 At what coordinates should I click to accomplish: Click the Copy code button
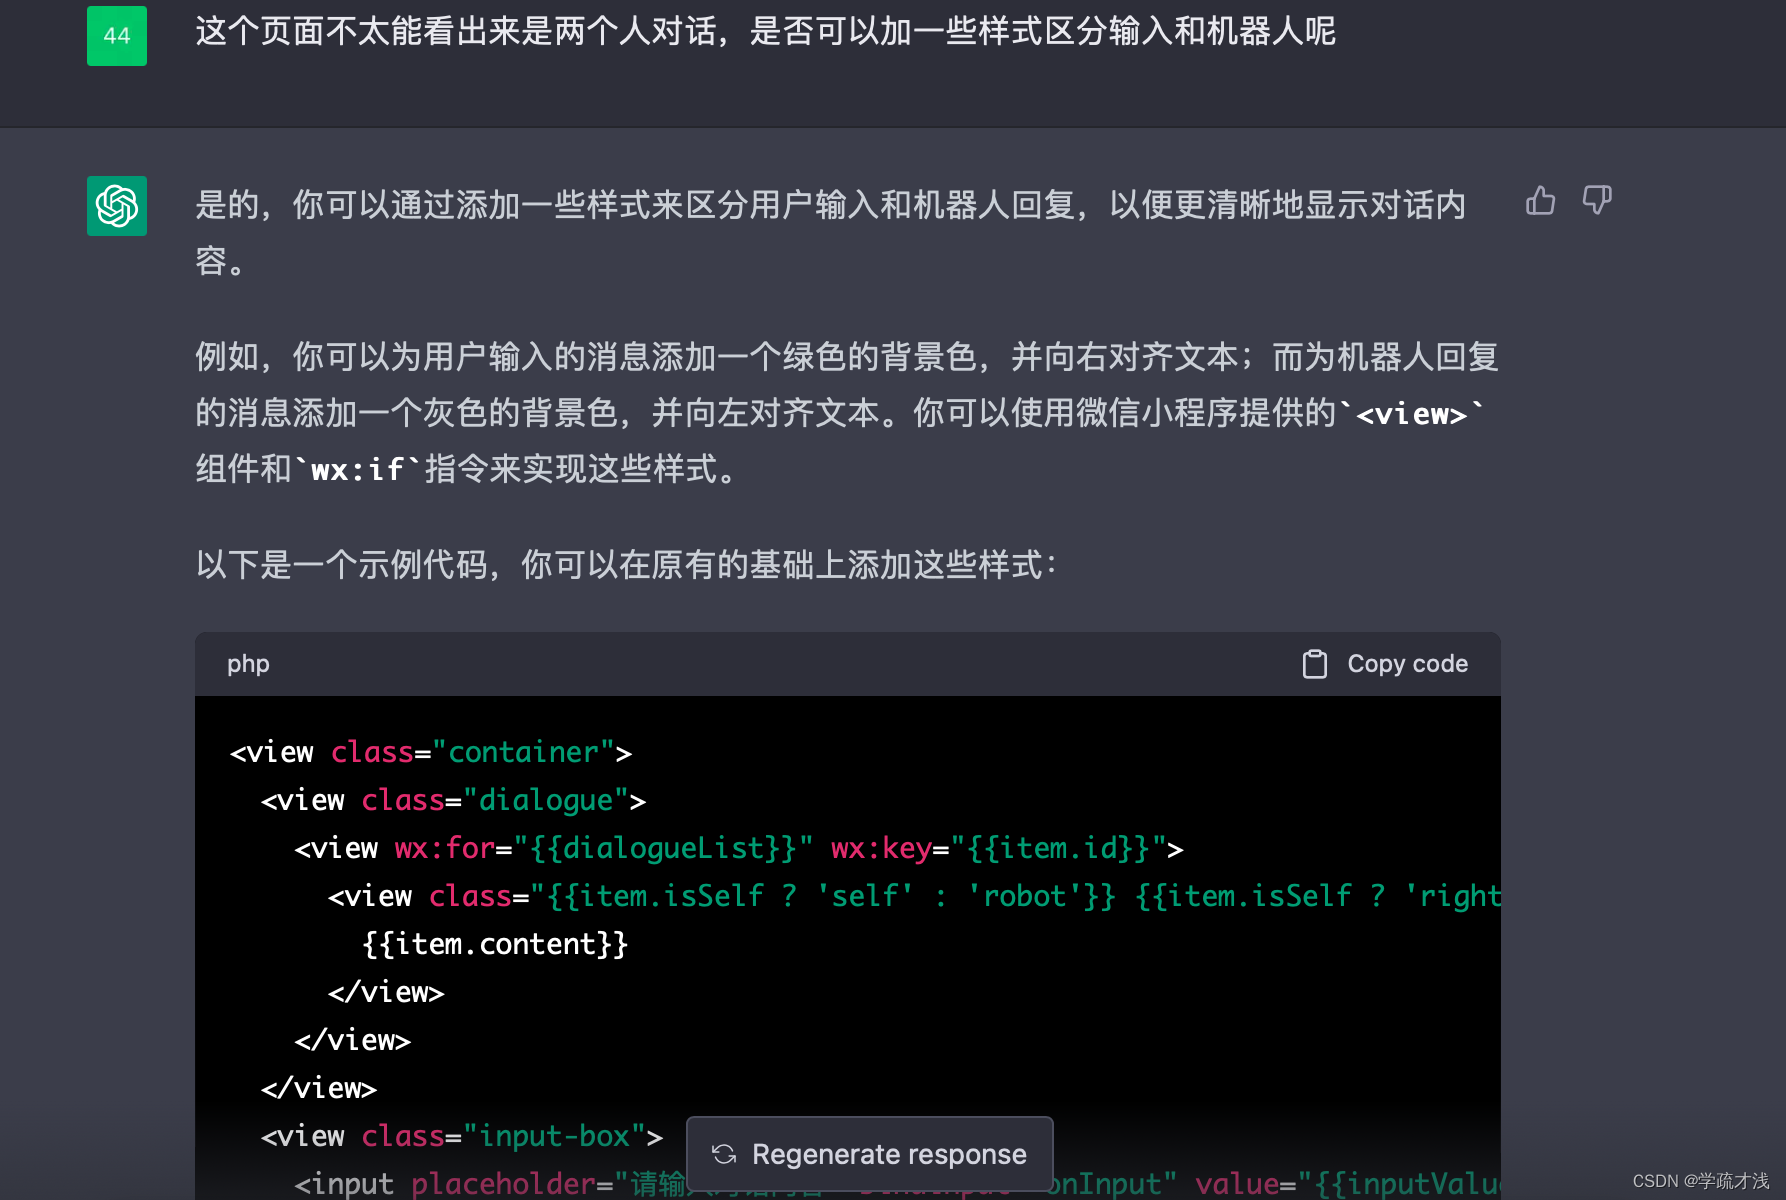point(1385,664)
